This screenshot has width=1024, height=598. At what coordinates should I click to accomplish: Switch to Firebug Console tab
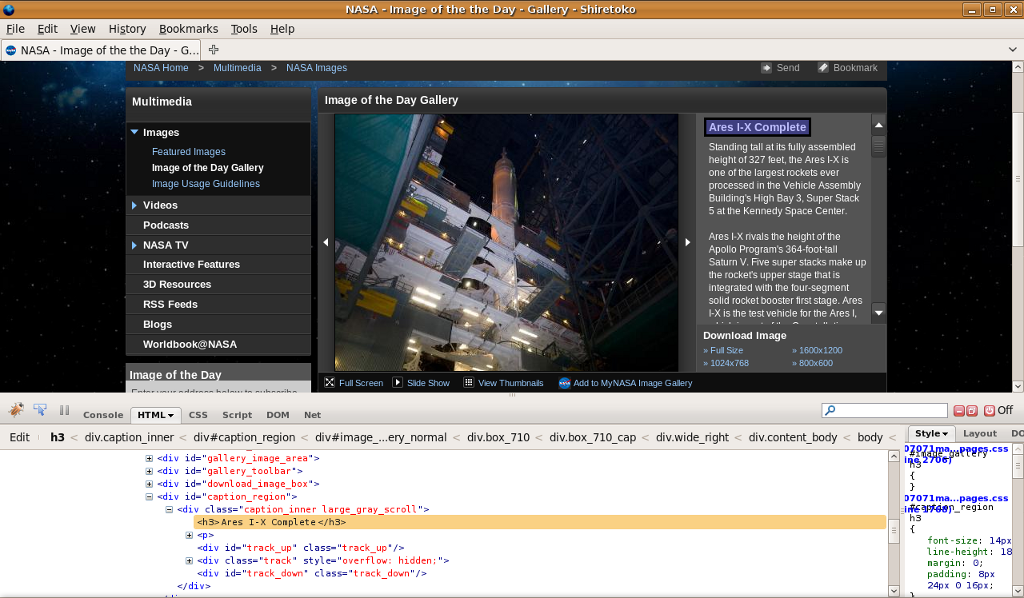[103, 415]
